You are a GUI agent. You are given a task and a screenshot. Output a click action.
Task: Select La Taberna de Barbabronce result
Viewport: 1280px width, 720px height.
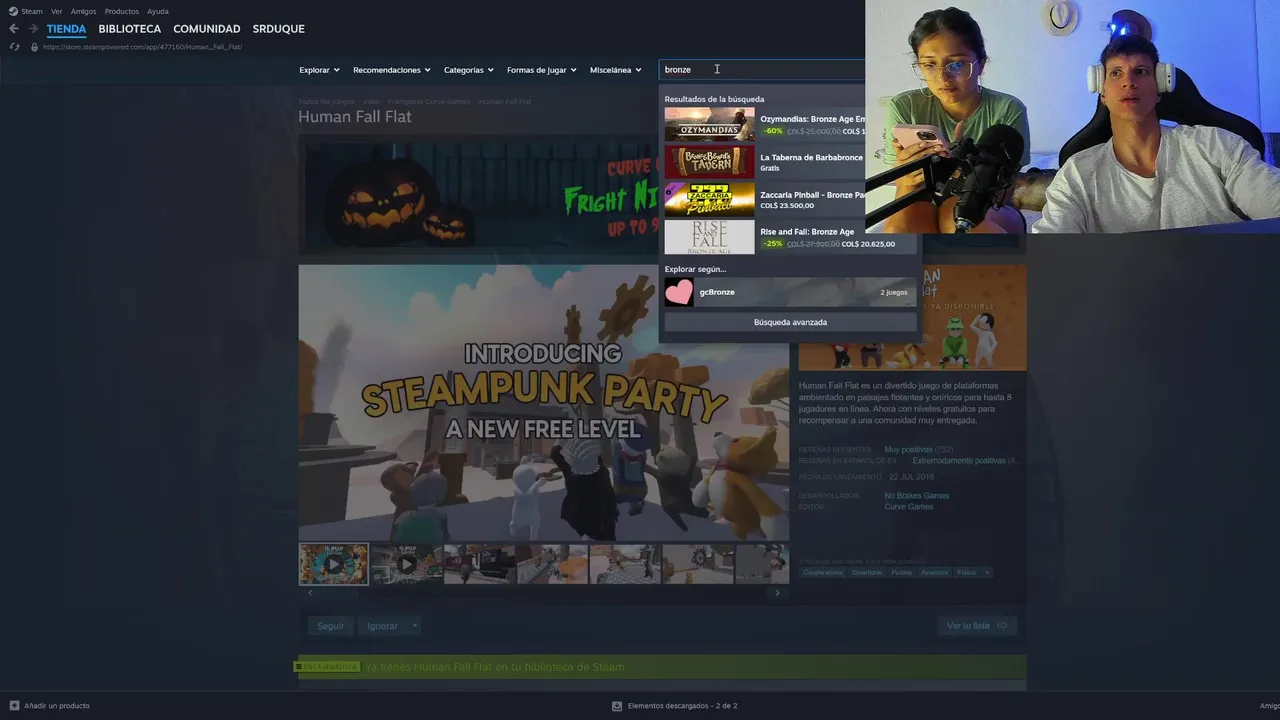point(765,162)
